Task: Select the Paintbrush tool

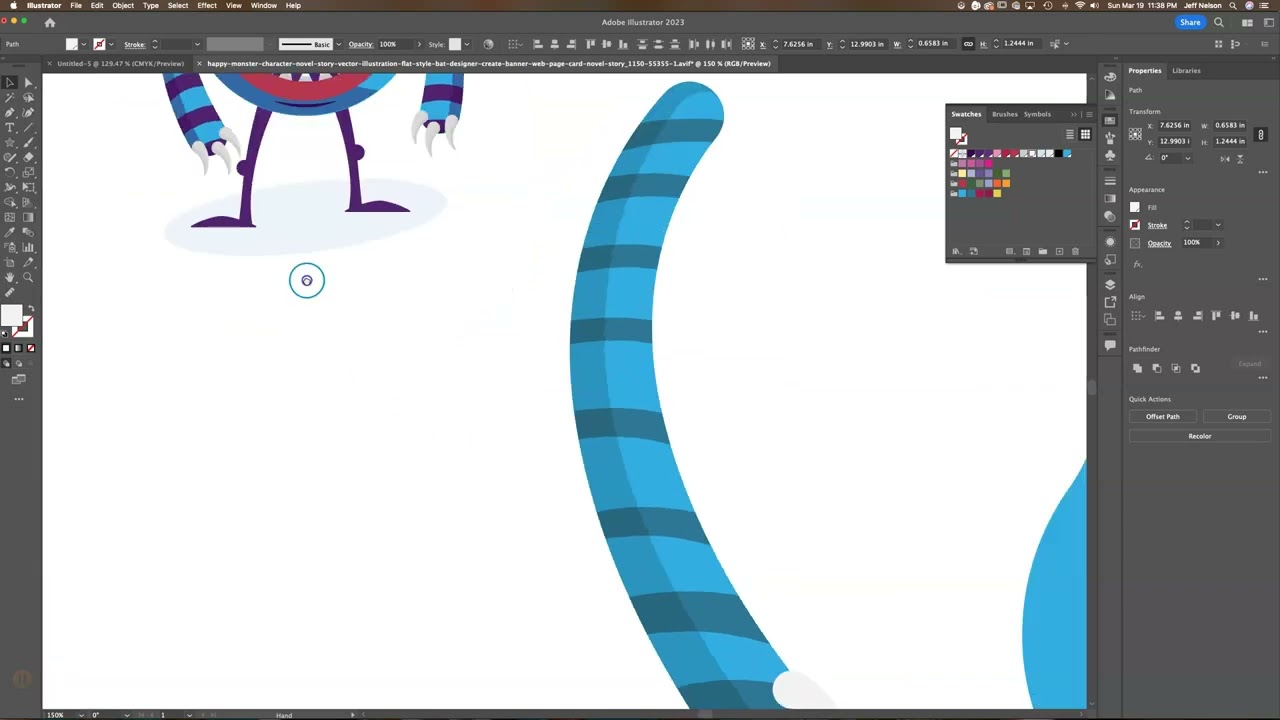Action: click(28, 142)
